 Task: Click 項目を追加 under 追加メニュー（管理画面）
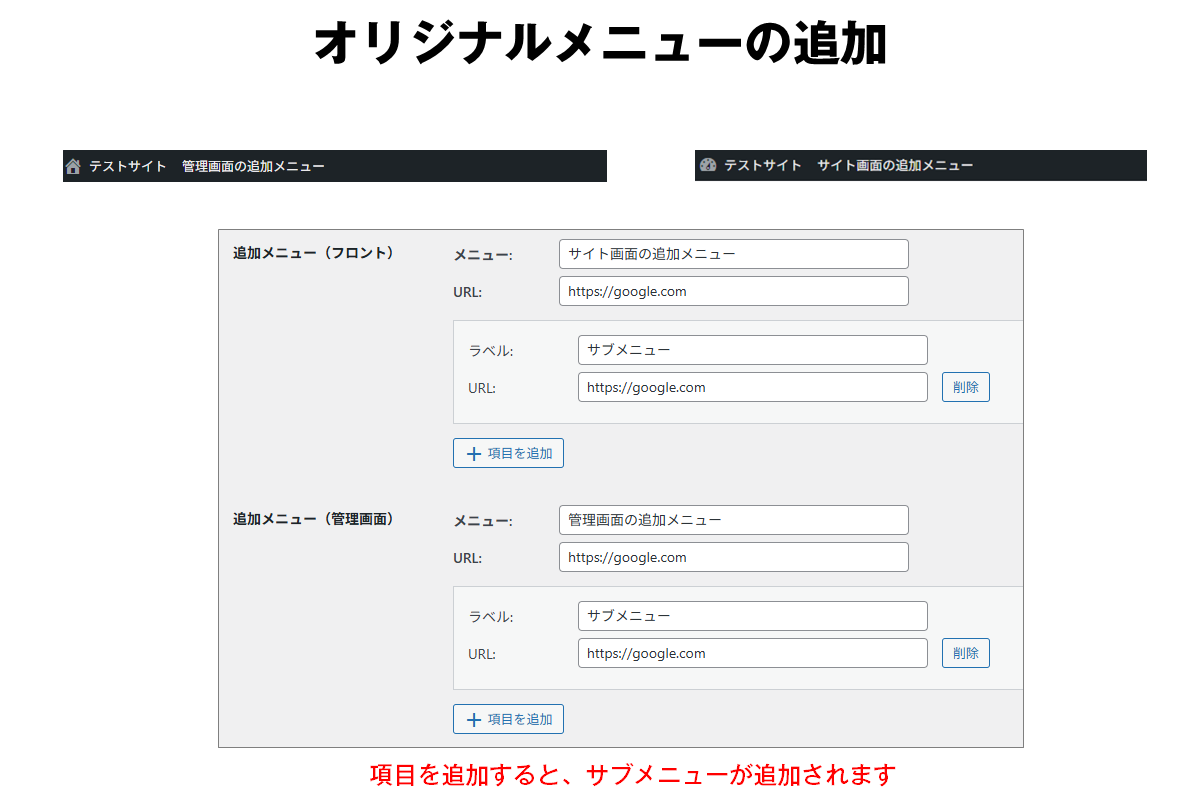(x=508, y=719)
